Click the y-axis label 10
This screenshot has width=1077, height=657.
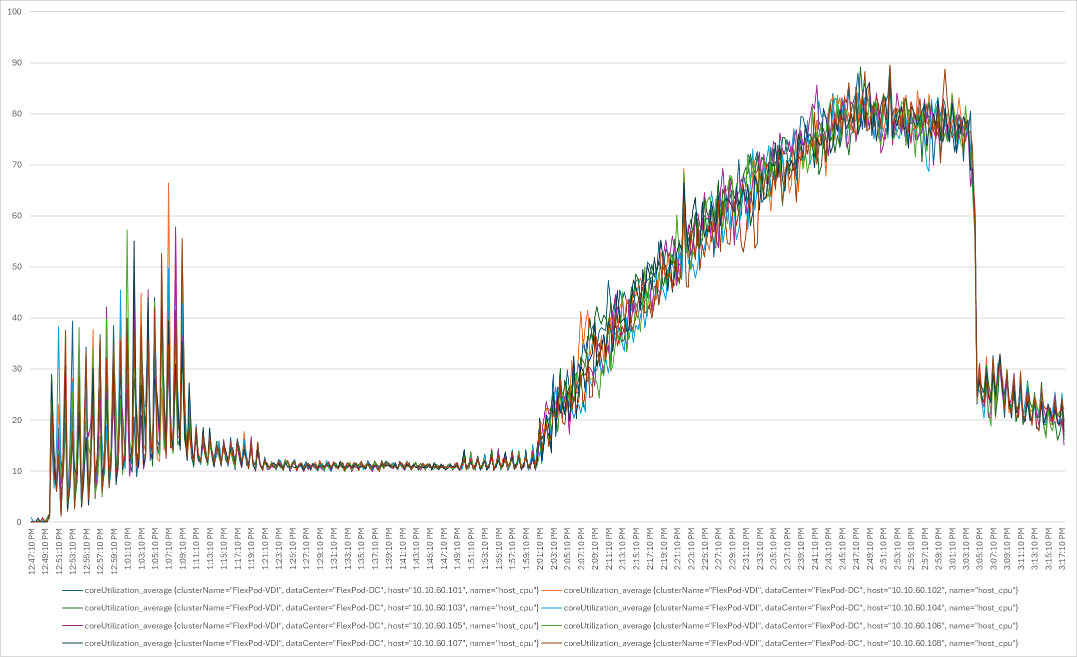tap(16, 471)
